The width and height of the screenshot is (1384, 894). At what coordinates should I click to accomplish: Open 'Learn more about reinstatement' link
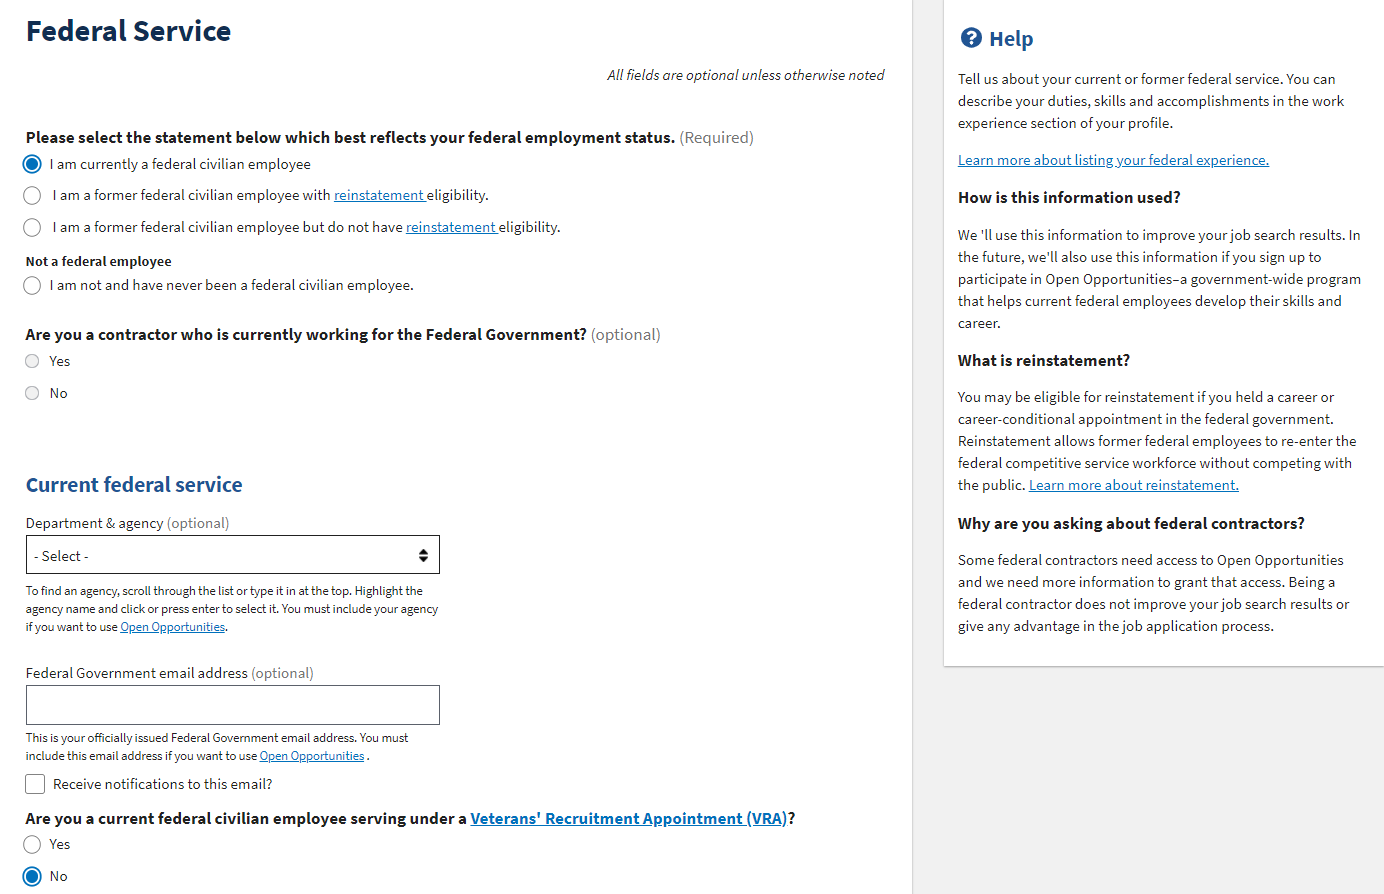click(x=1133, y=485)
